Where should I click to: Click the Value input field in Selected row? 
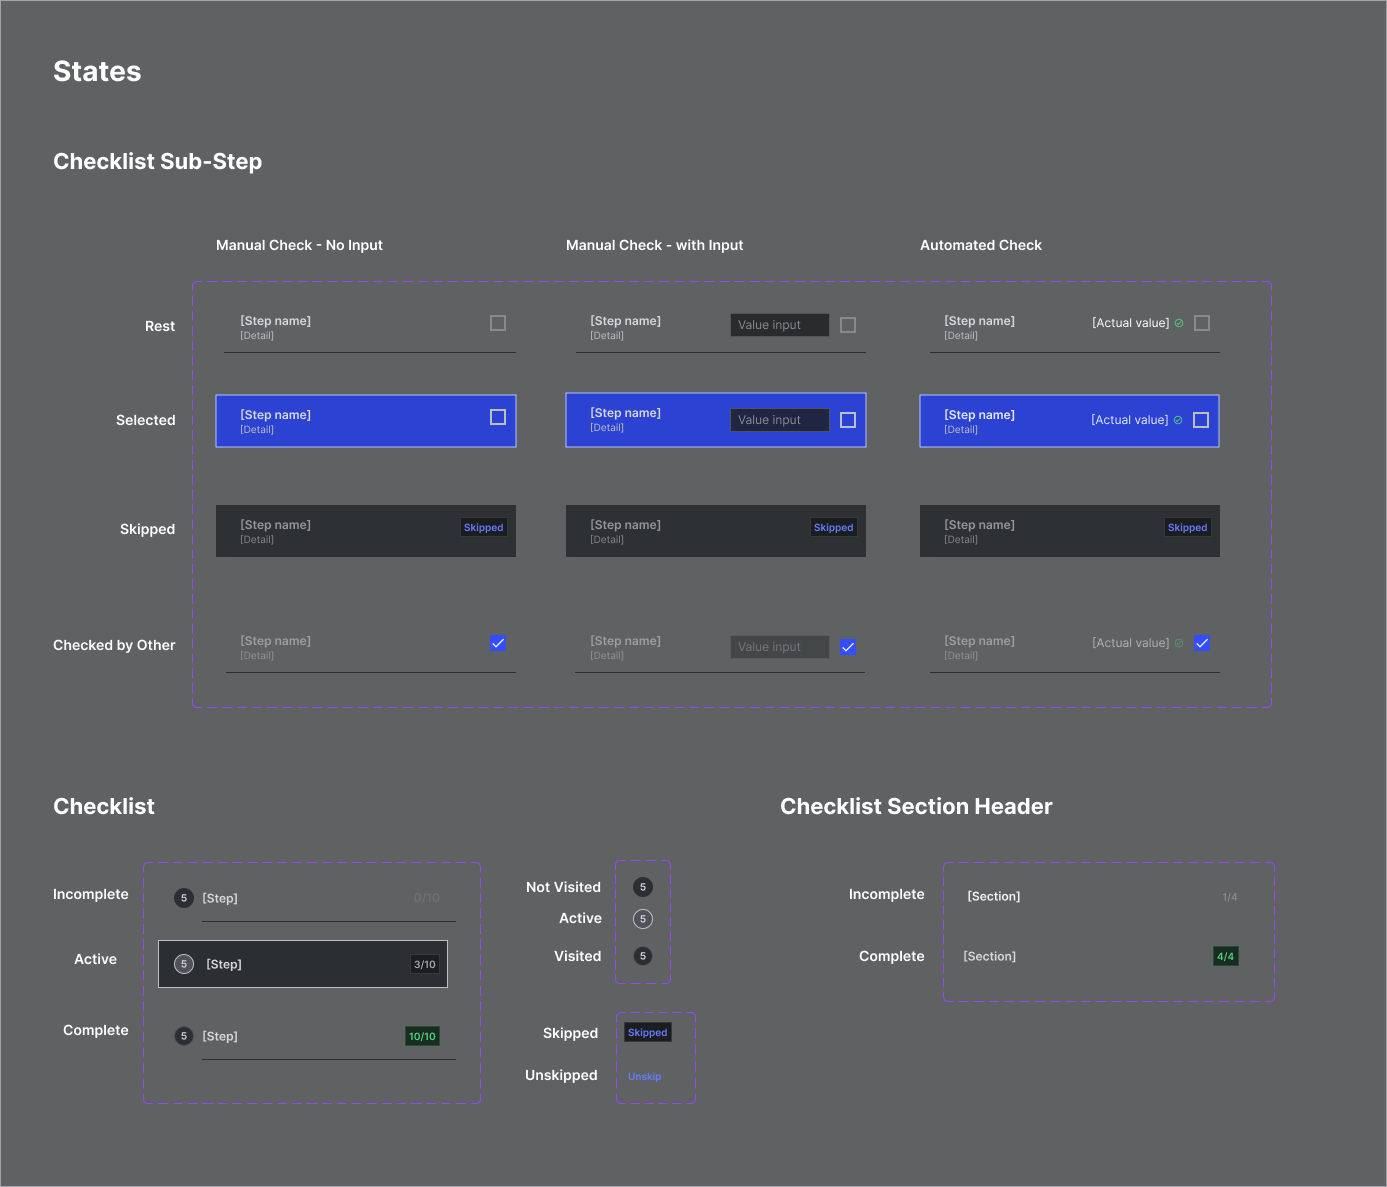point(780,420)
